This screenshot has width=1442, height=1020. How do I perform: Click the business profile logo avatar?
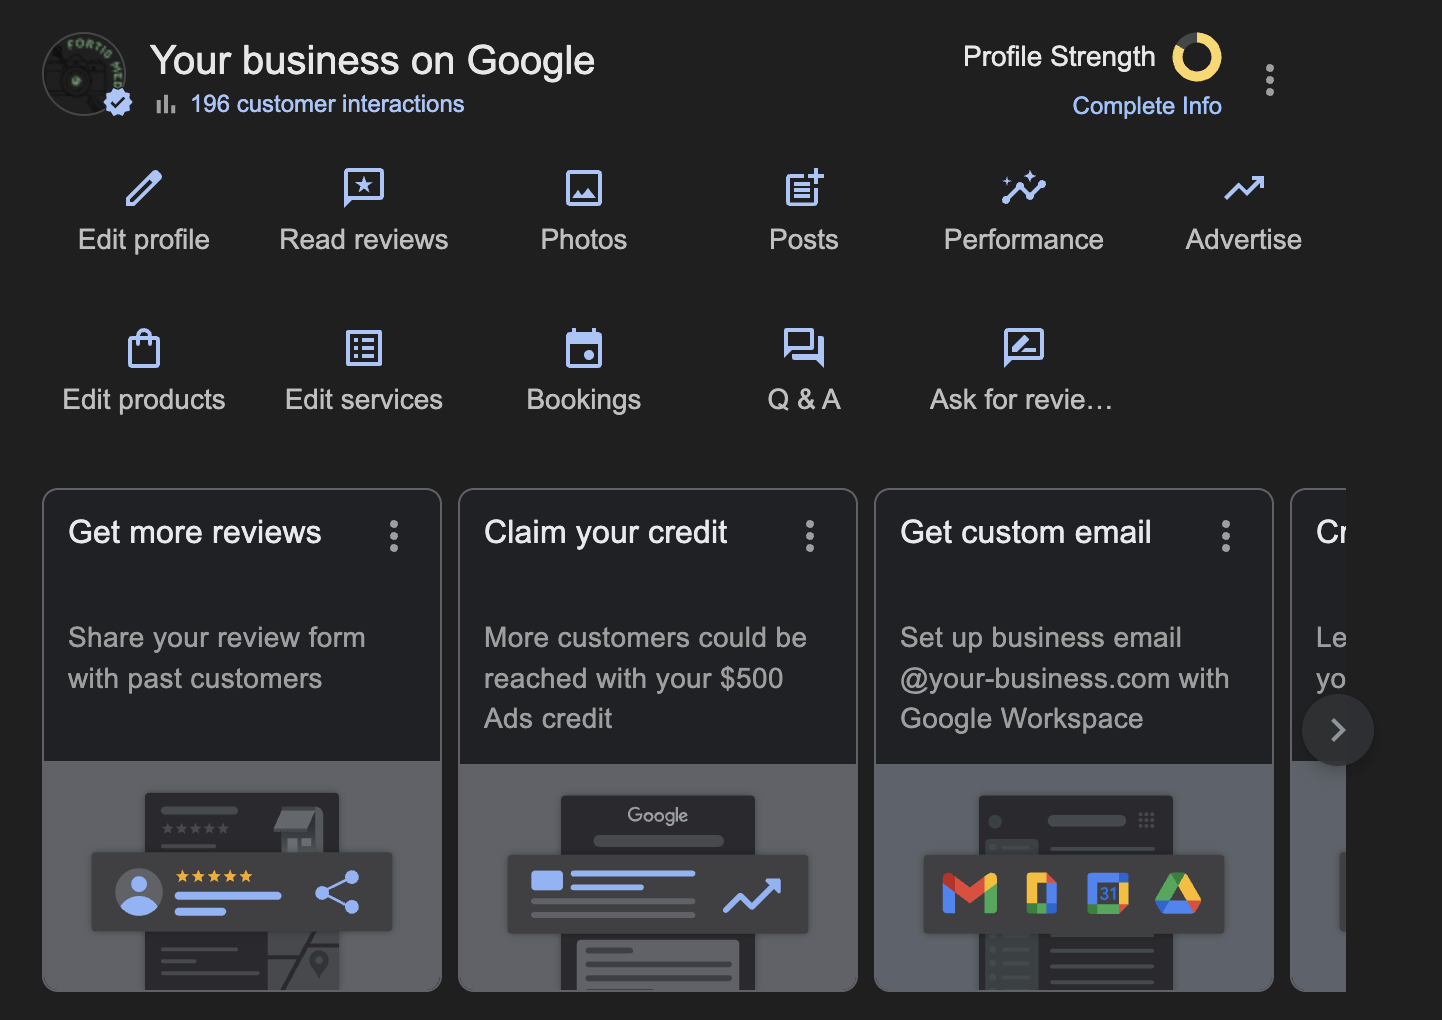pyautogui.click(x=85, y=74)
